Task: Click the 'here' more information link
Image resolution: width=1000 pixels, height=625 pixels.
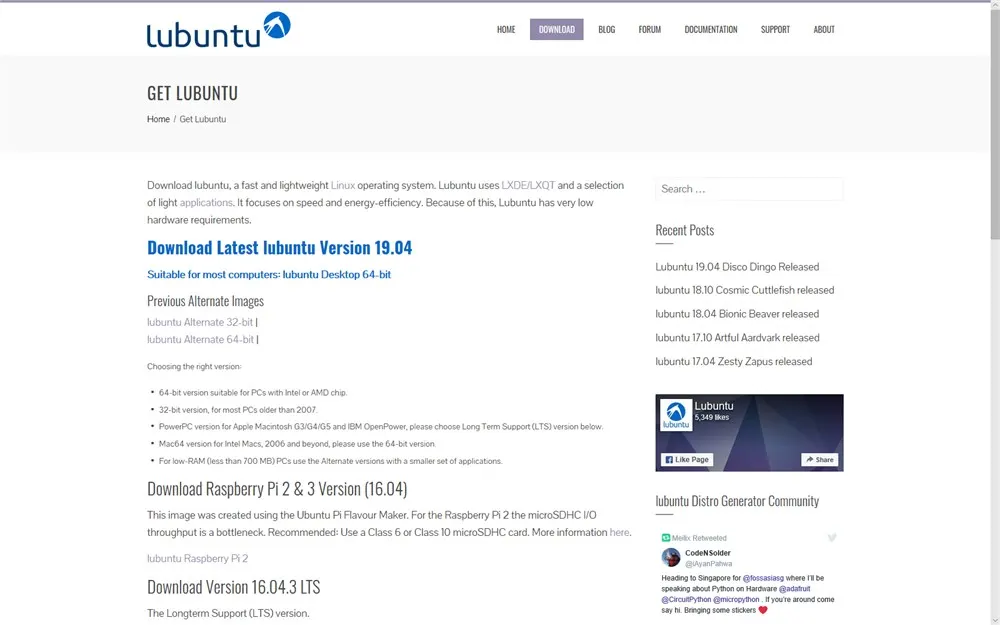Action: 619,533
